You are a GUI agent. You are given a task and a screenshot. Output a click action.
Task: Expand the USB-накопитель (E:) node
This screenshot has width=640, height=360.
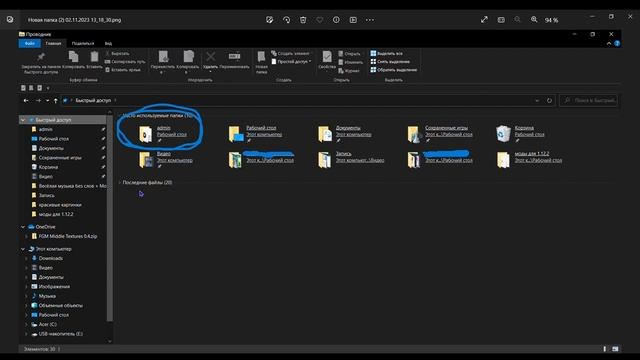click(27, 334)
